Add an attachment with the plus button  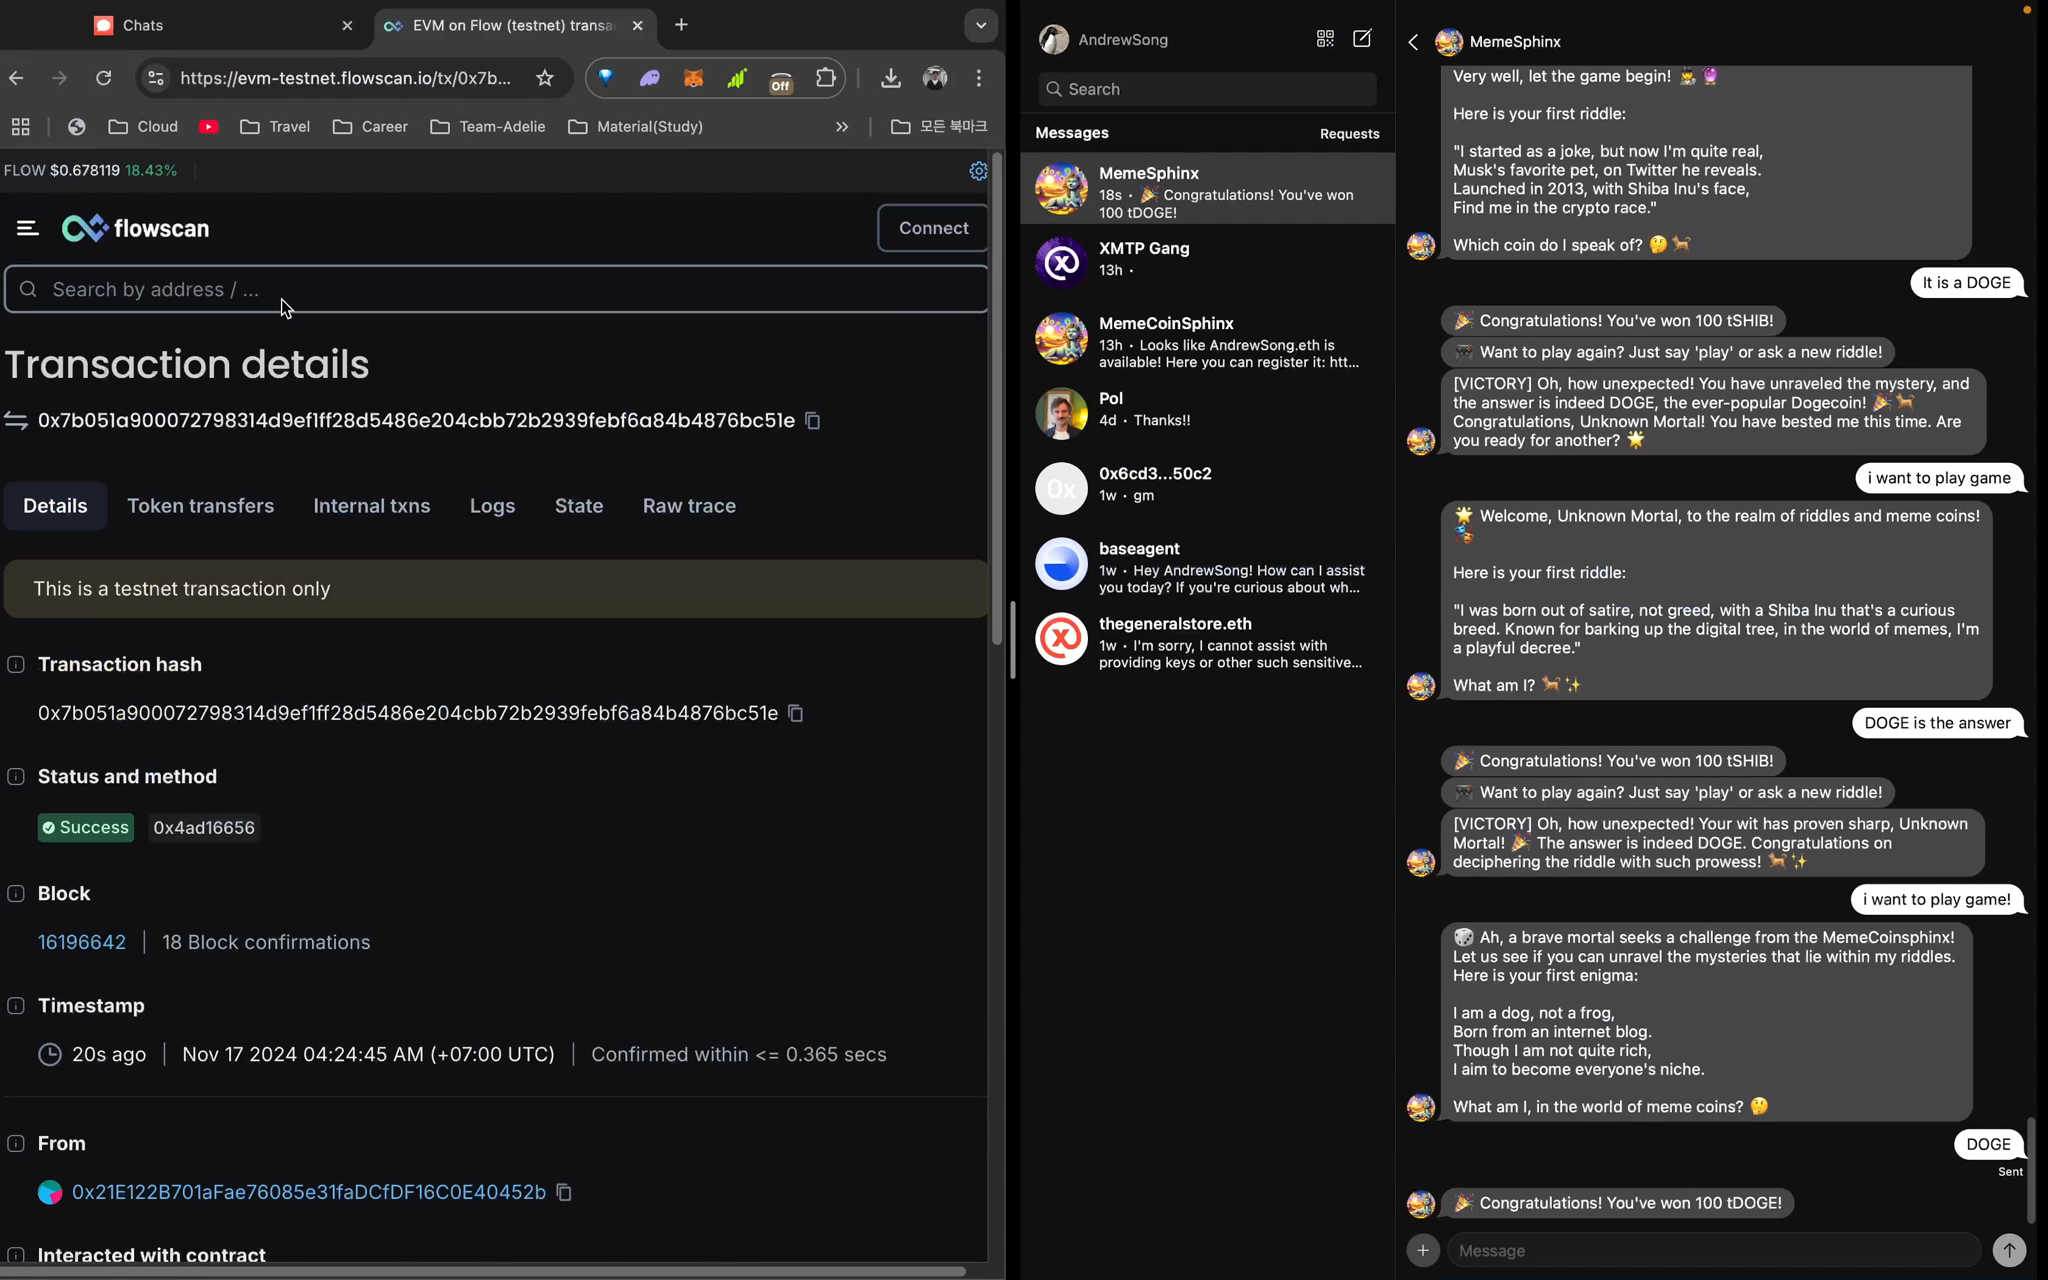(1422, 1250)
